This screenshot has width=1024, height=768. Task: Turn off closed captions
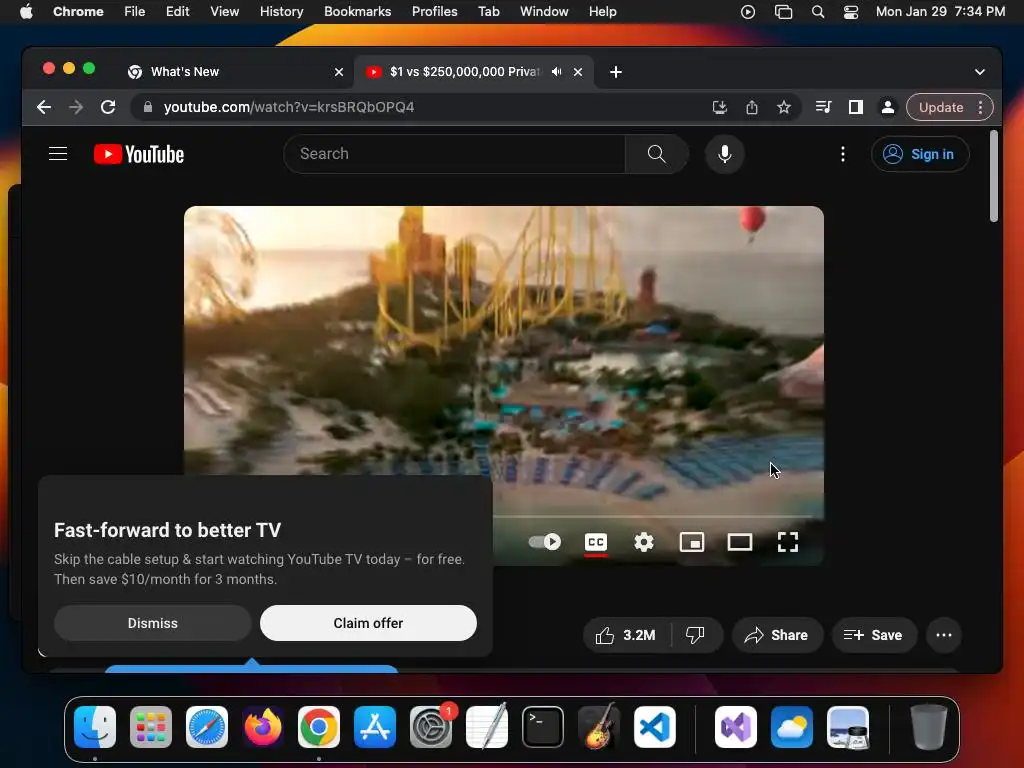(596, 542)
